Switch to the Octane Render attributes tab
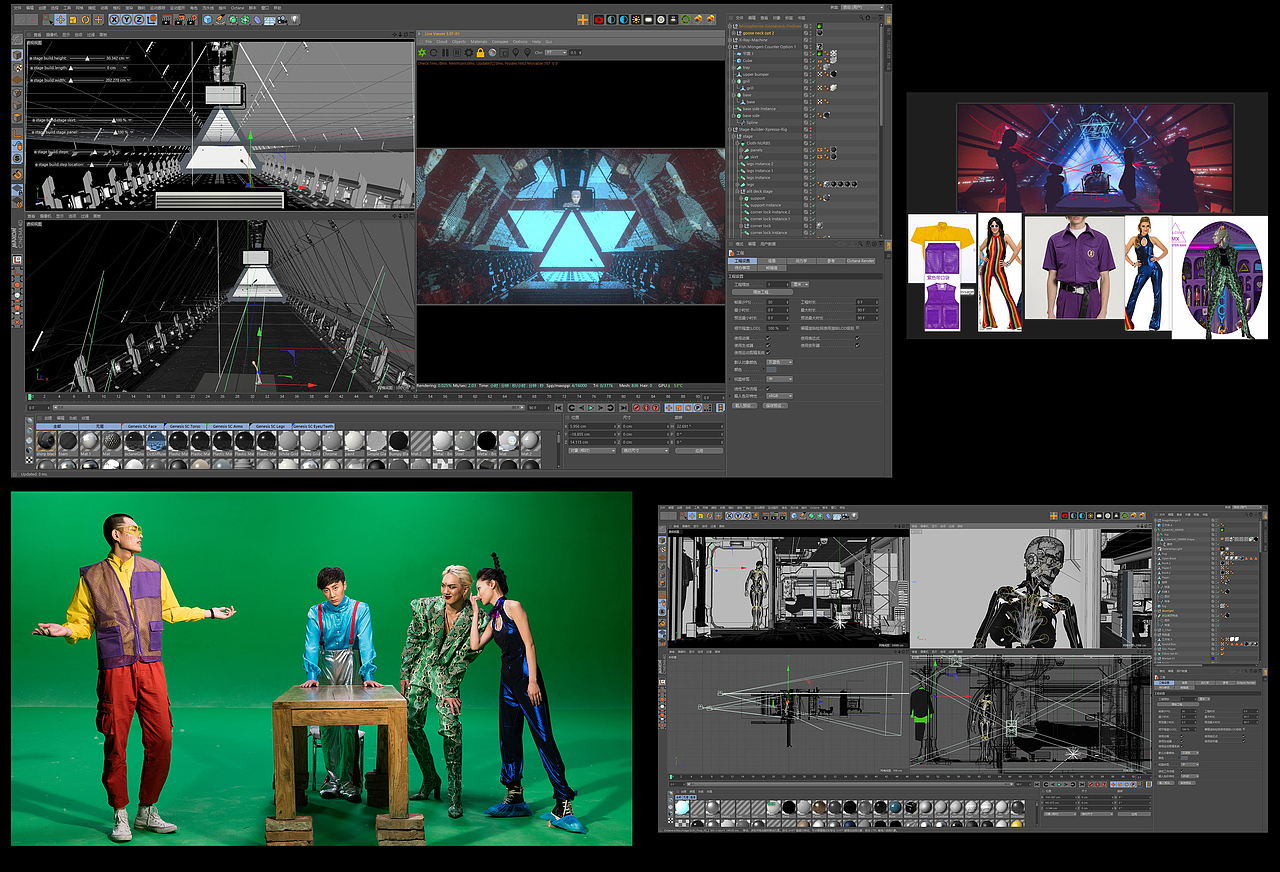The width and height of the screenshot is (1280, 872). click(x=860, y=261)
